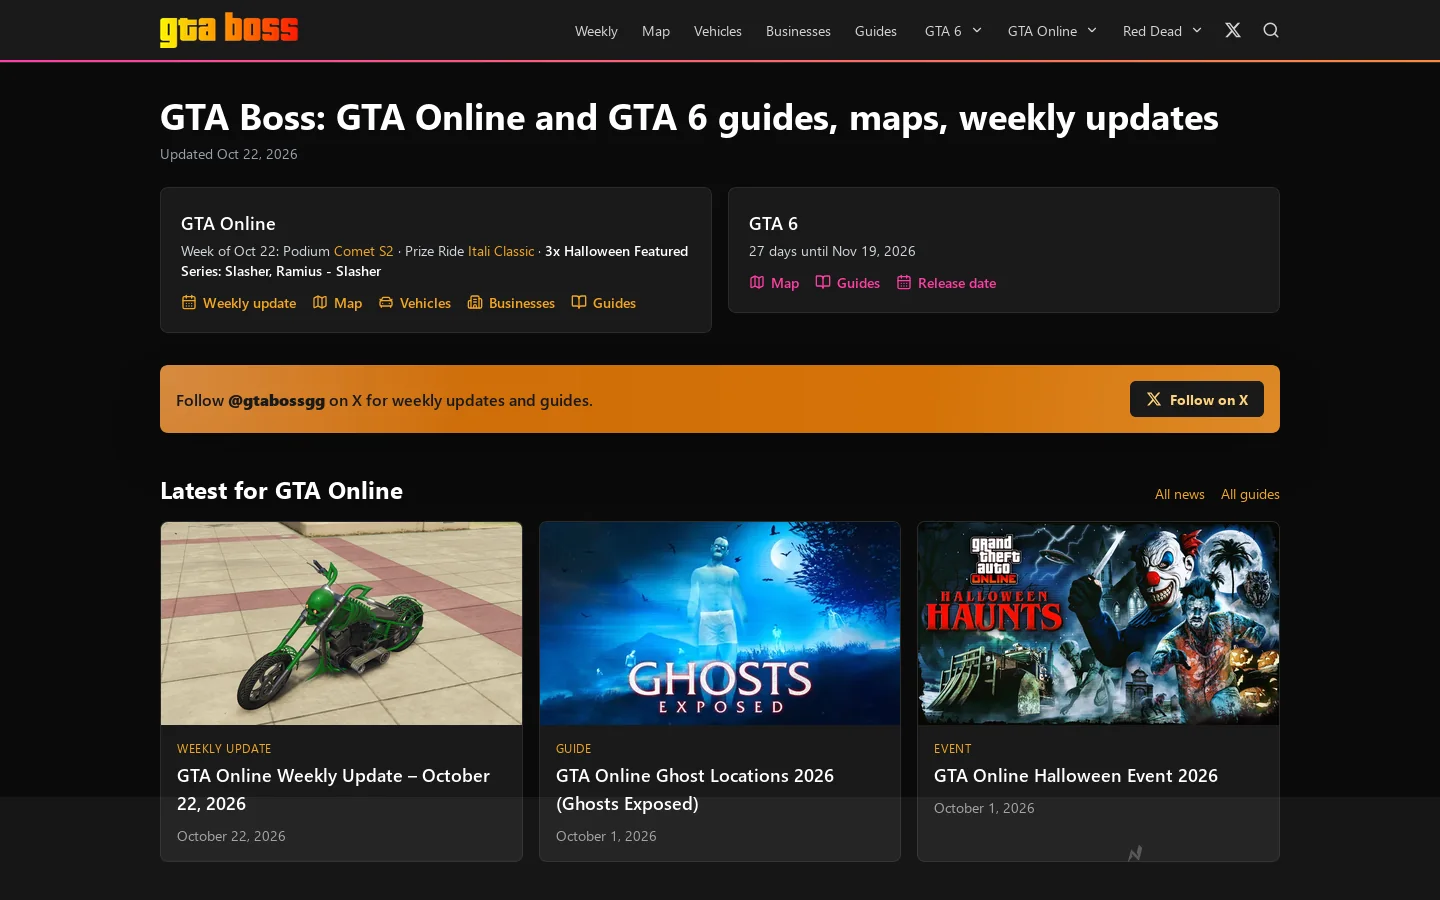The width and height of the screenshot is (1440, 900).
Task: Expand the GTA Online menu chevron
Action: [x=1092, y=30]
